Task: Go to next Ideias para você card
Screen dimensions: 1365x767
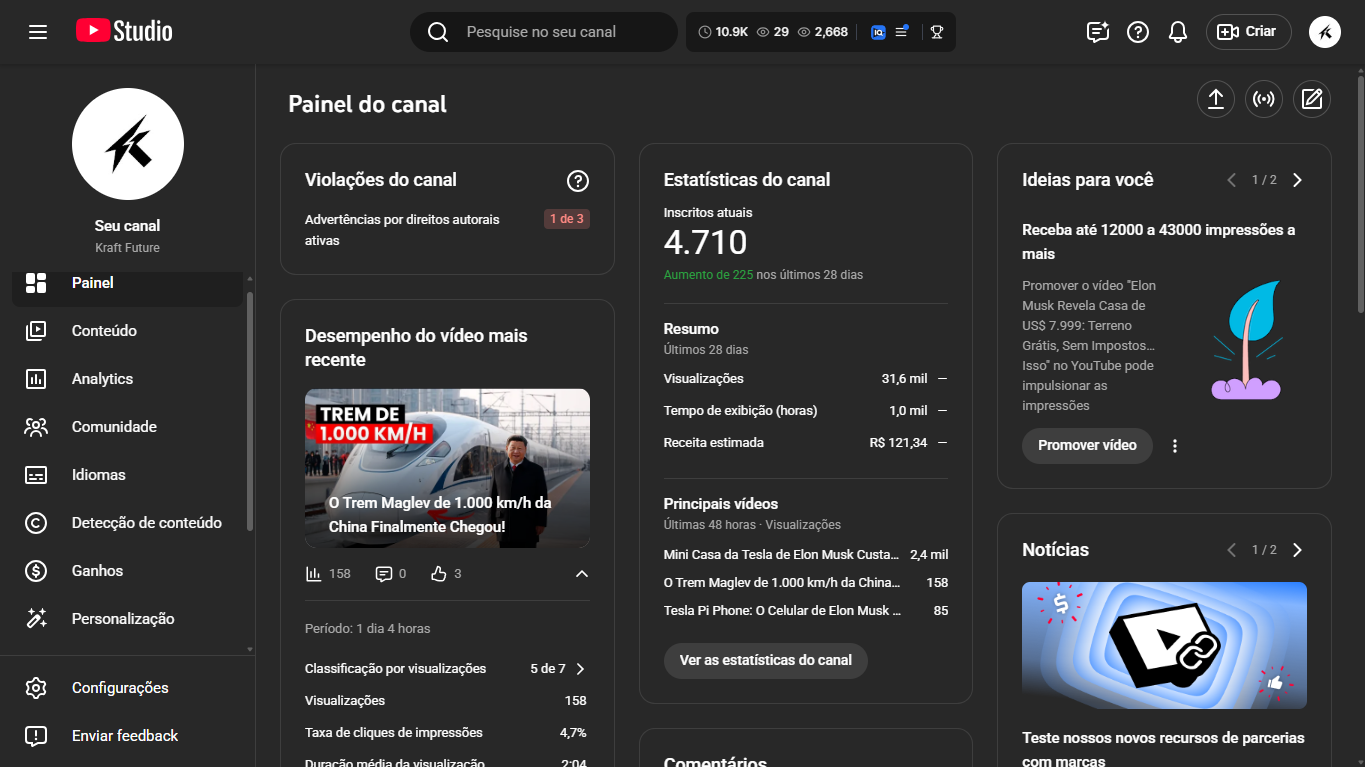Action: (1298, 180)
